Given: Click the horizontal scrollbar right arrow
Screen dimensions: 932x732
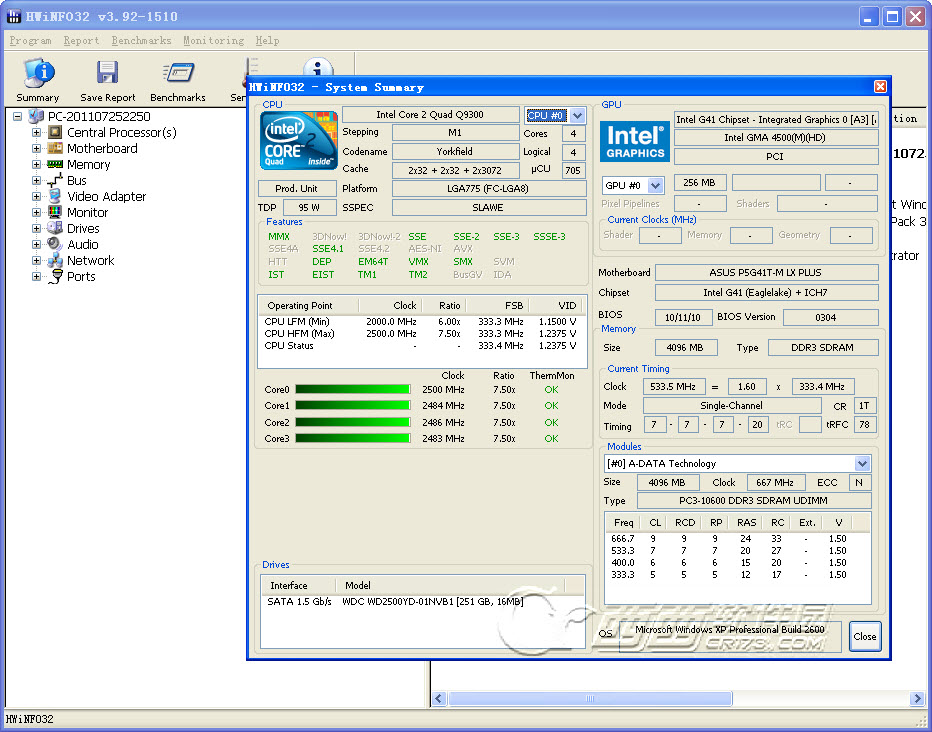Looking at the screenshot, I should pos(917,699).
